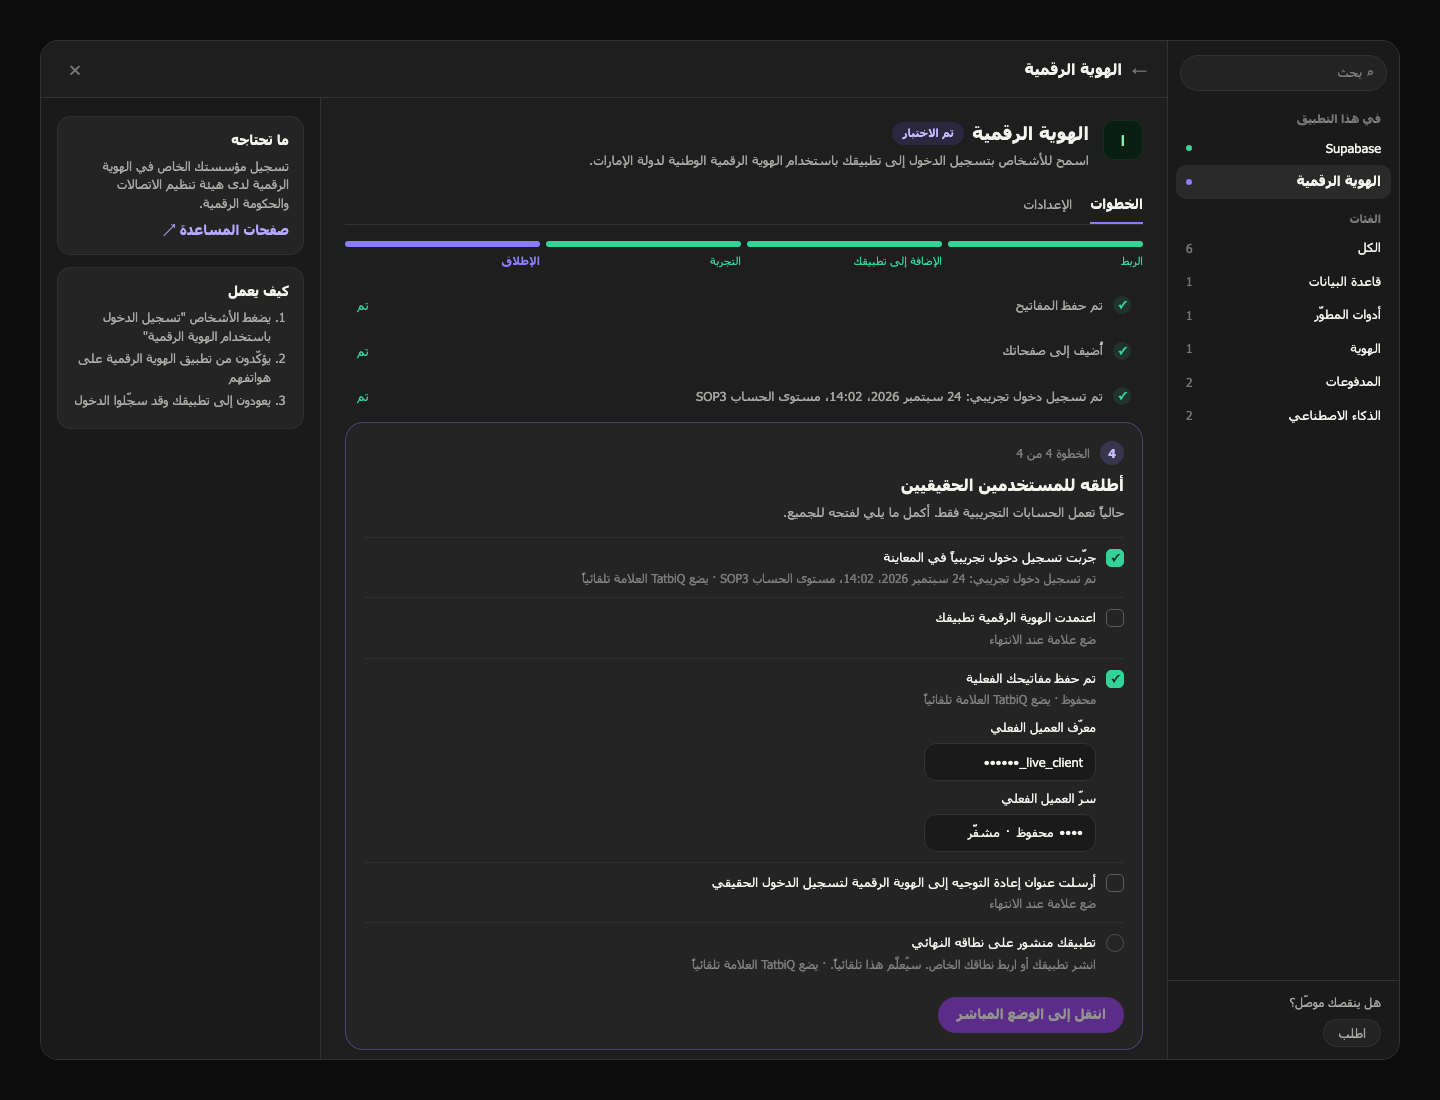Click the التجربة progress step label
The width and height of the screenshot is (1440, 1100).
pos(725,261)
